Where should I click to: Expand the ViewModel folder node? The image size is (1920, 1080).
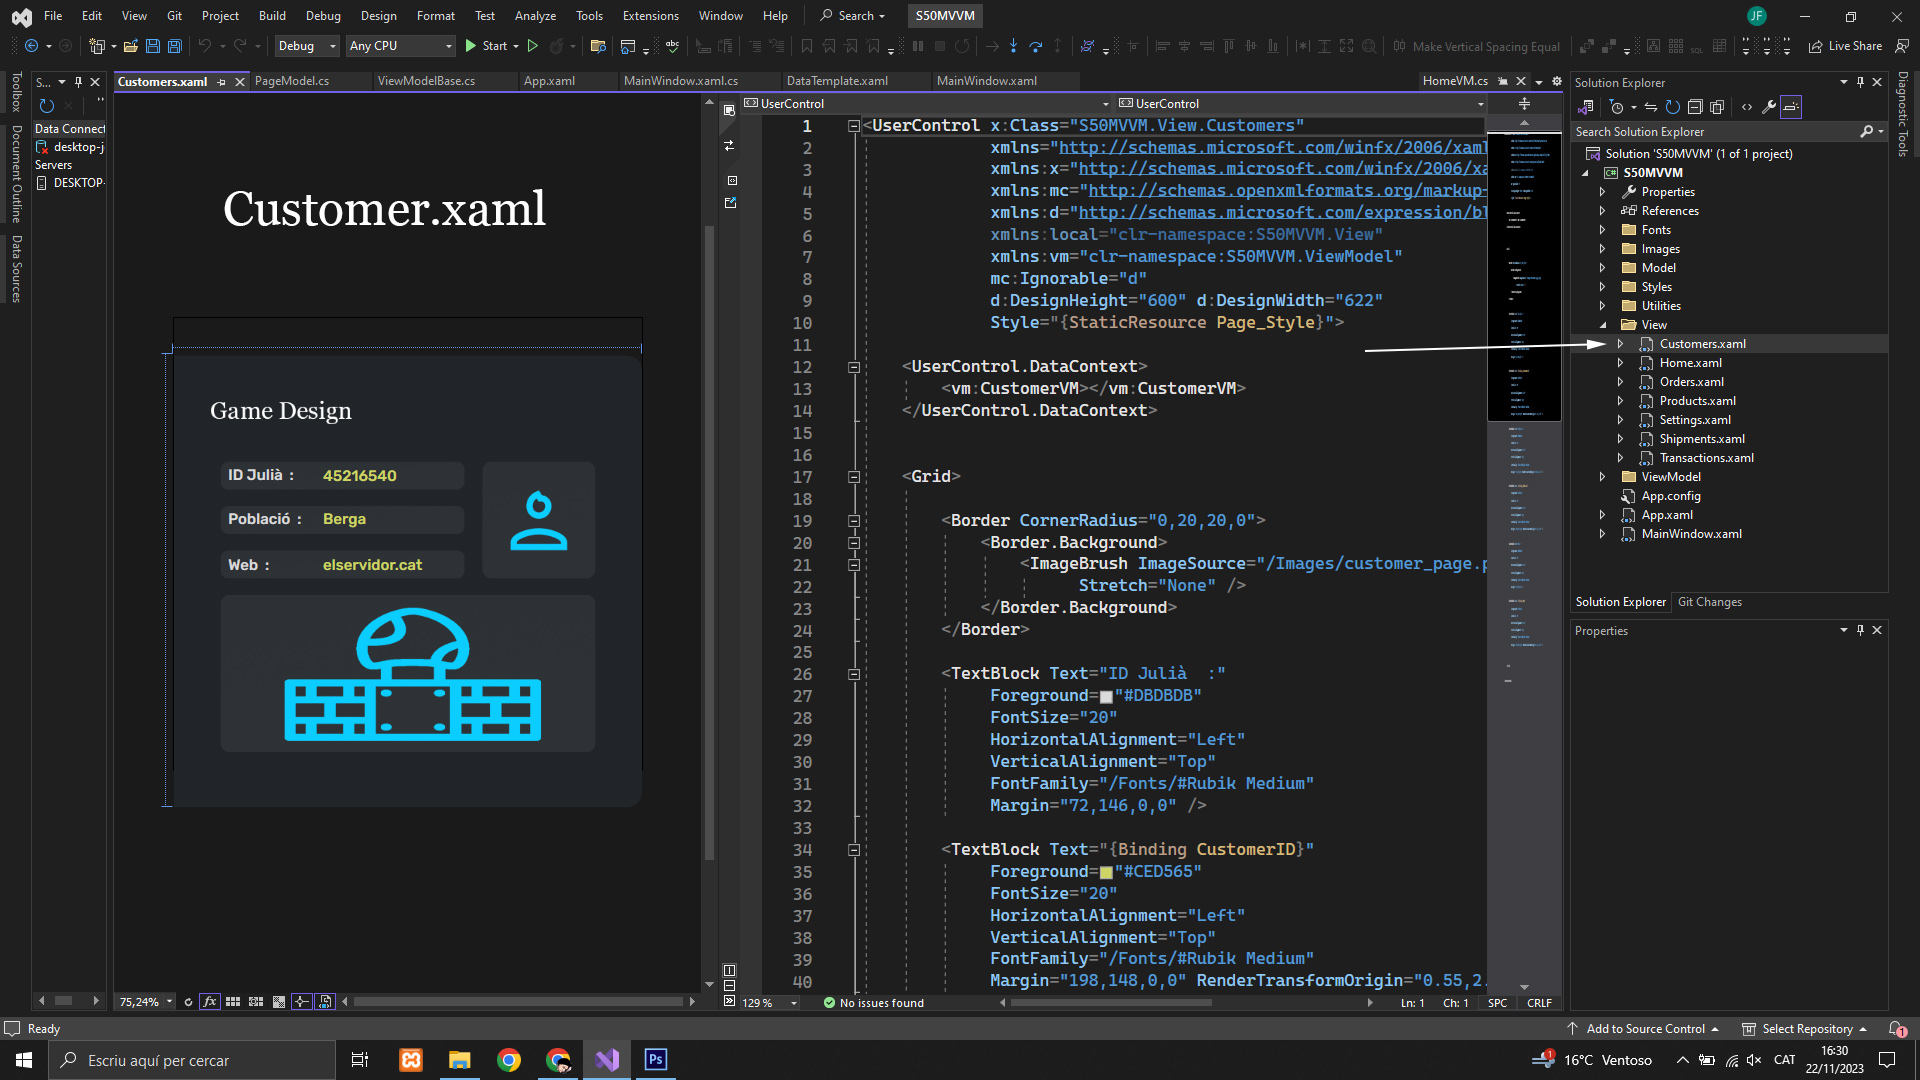coord(1602,477)
